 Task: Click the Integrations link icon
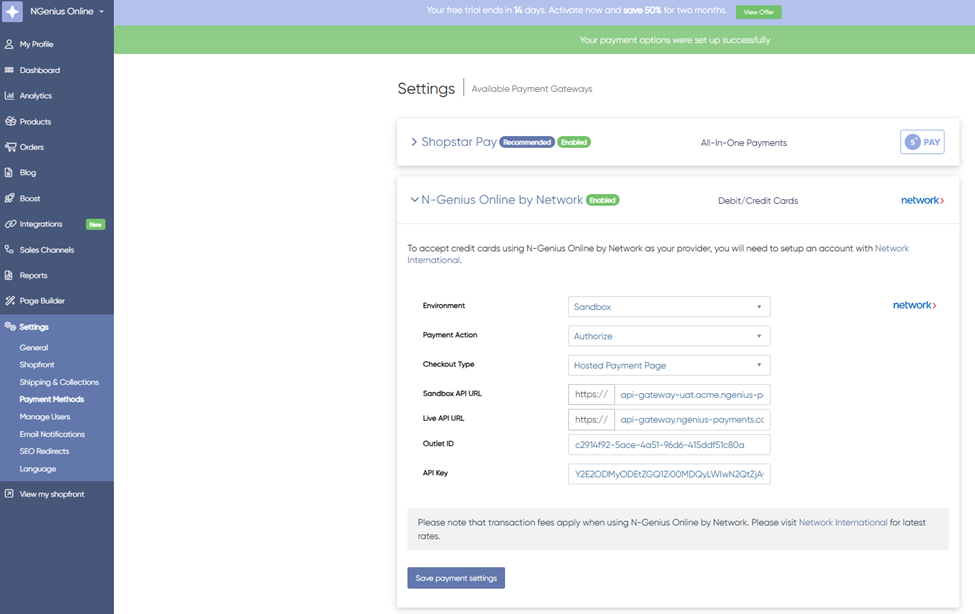tap(10, 224)
